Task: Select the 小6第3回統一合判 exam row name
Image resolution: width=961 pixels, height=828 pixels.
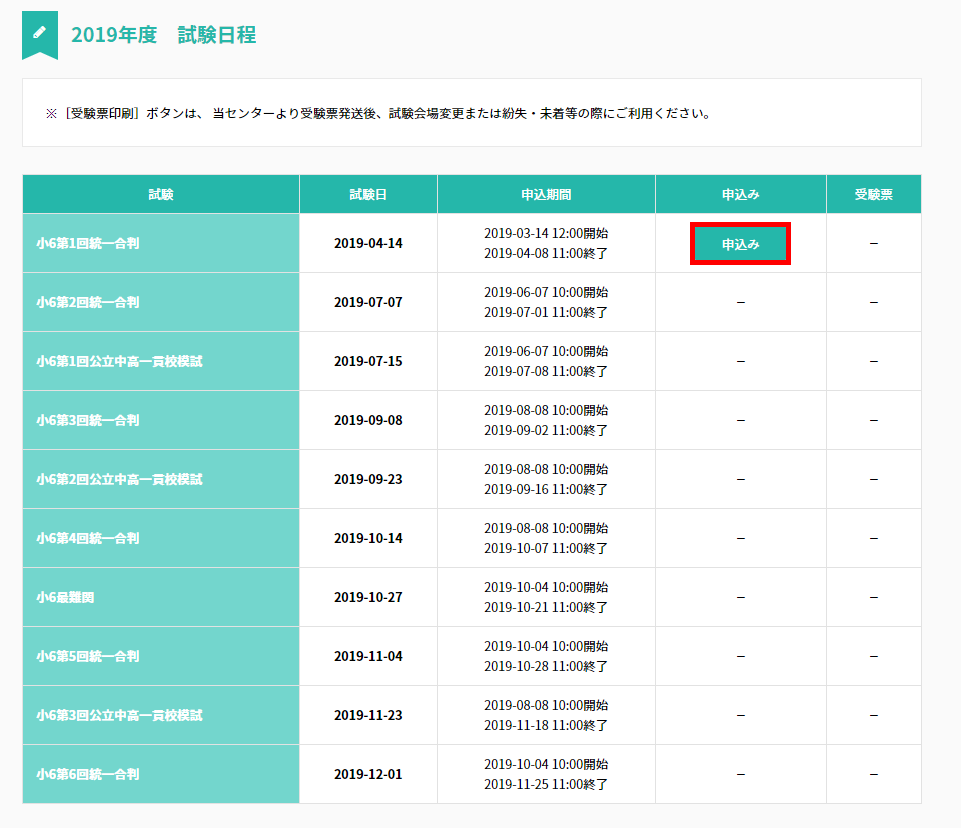Action: click(x=88, y=420)
